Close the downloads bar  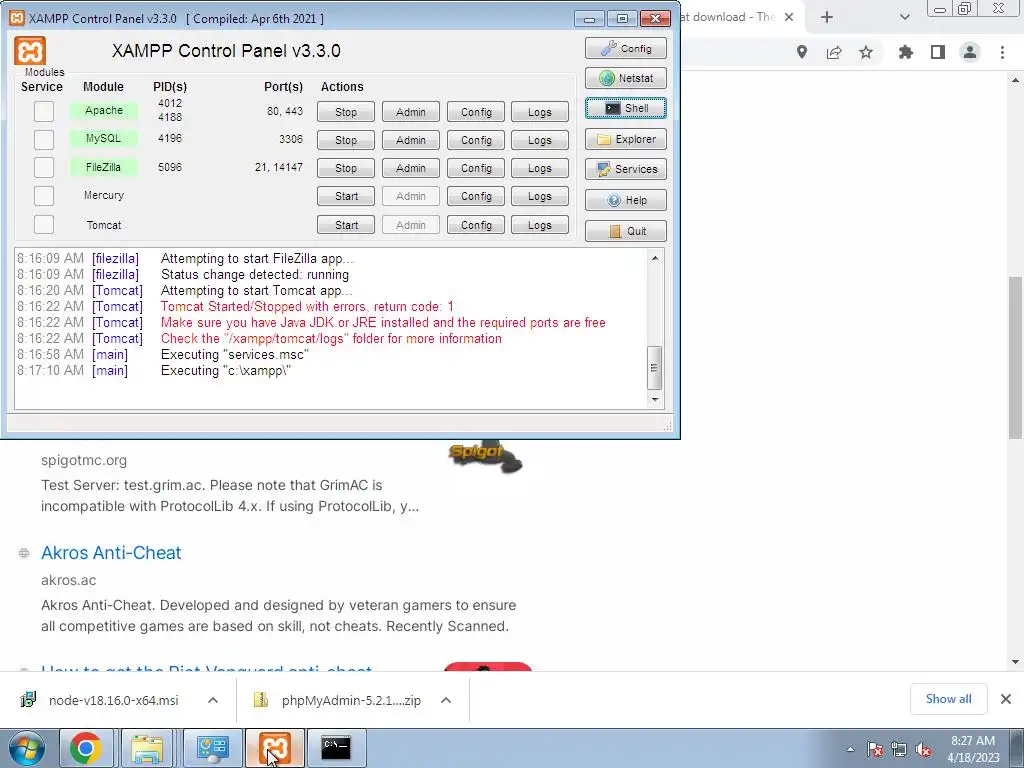(1006, 699)
